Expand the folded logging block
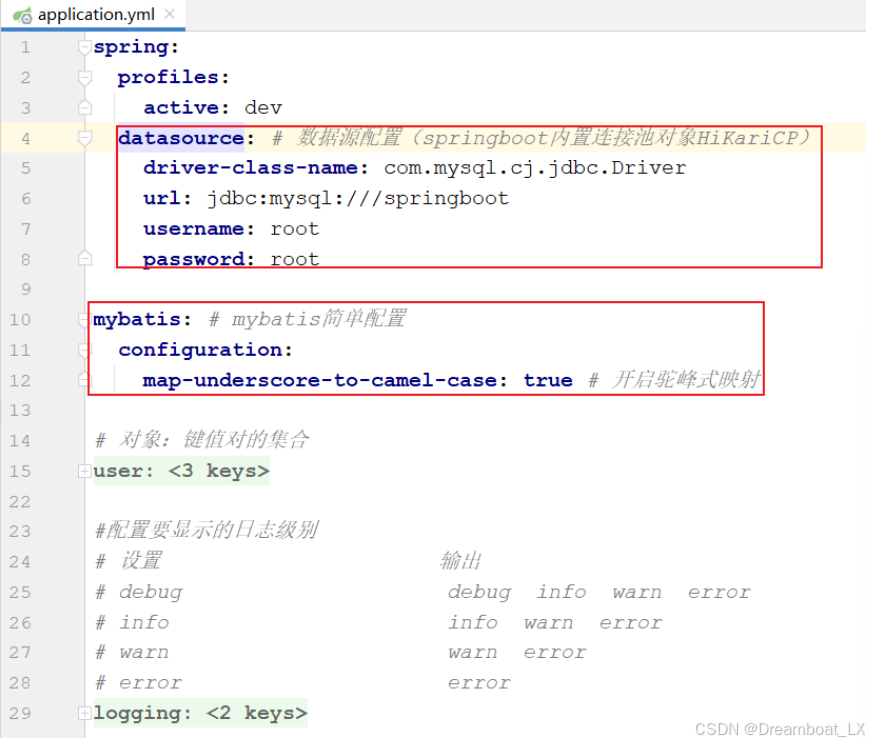 pyautogui.click(x=84, y=714)
